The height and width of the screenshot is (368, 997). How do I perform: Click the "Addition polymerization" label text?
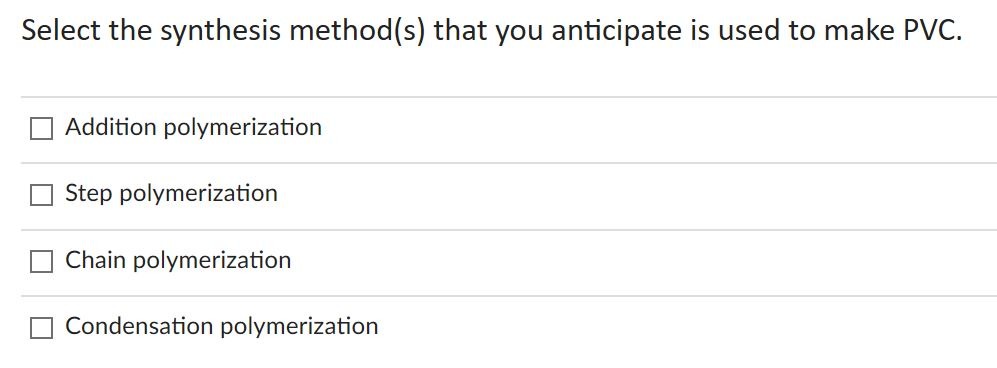[193, 128]
